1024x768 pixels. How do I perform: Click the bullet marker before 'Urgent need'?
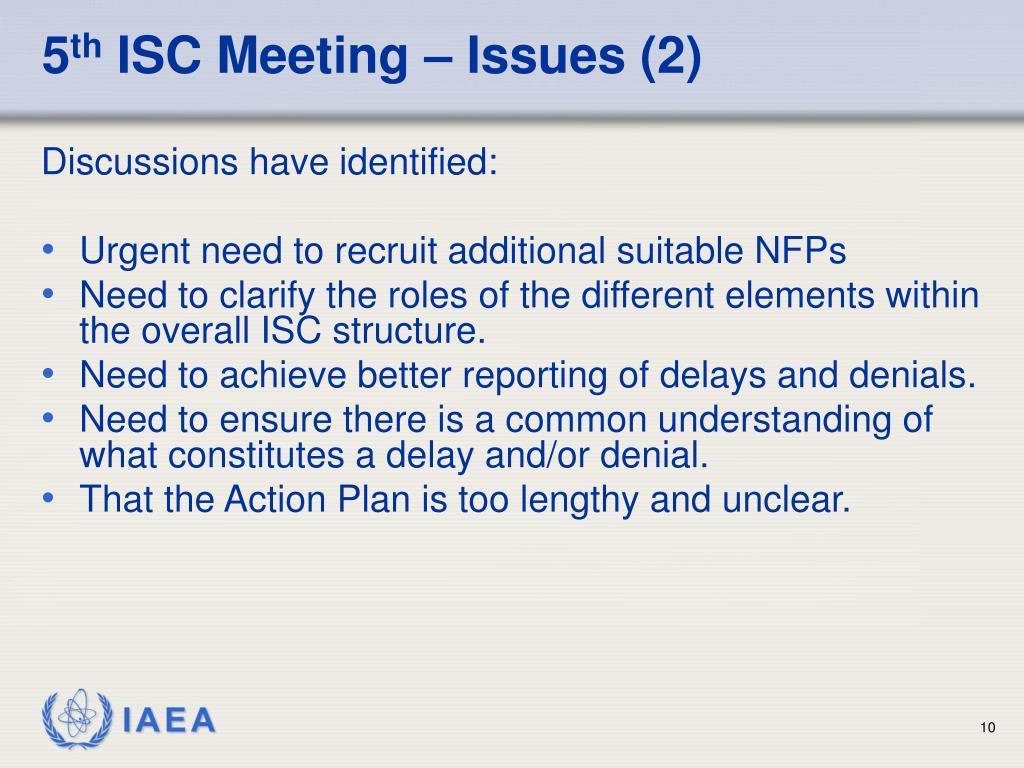(48, 250)
